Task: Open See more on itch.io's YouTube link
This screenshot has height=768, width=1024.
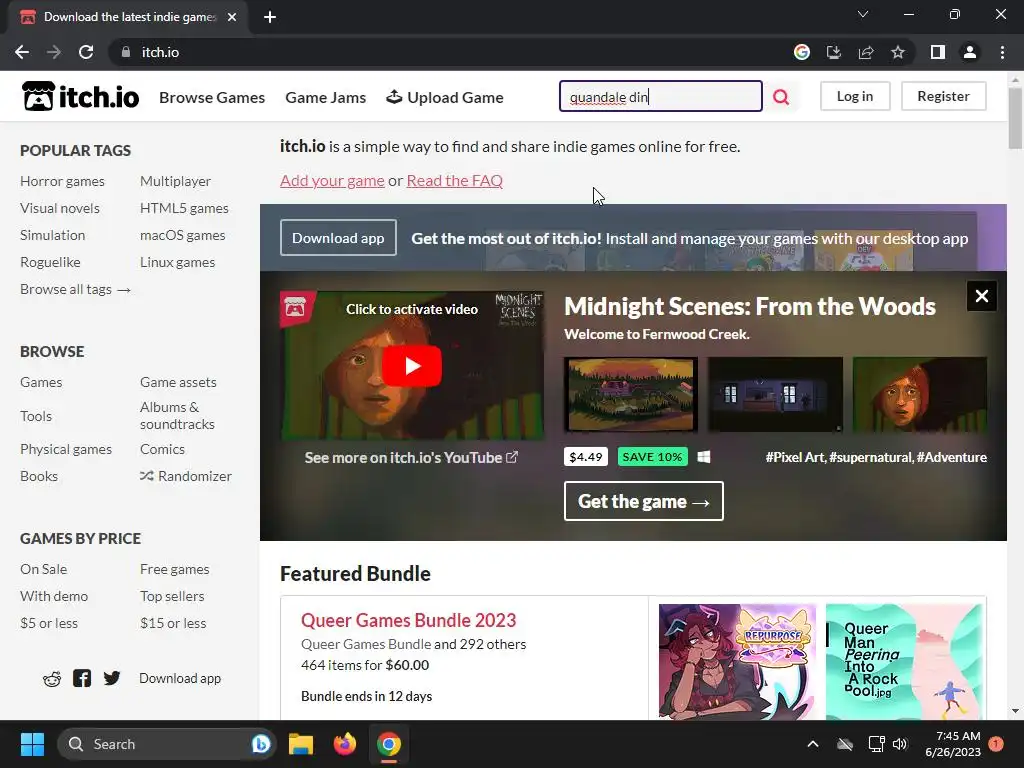Action: 411,457
